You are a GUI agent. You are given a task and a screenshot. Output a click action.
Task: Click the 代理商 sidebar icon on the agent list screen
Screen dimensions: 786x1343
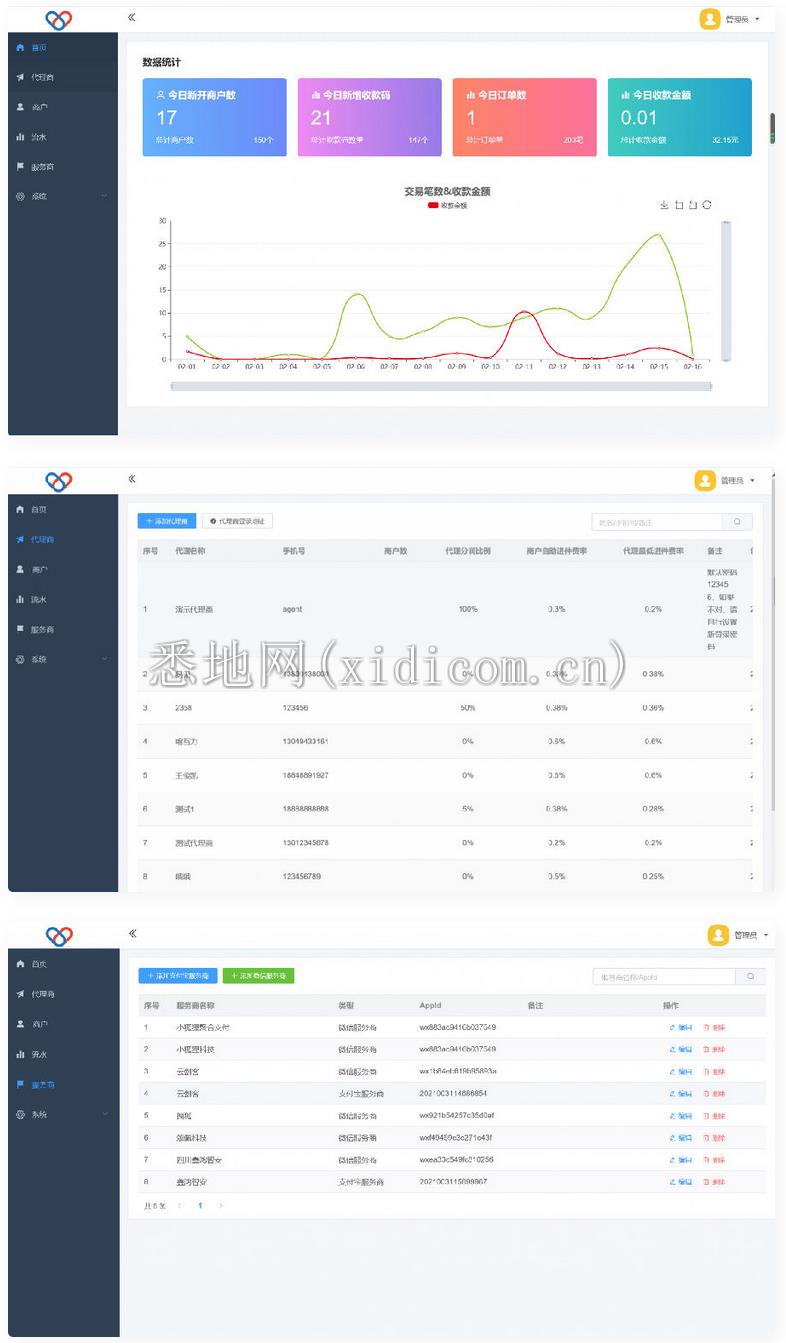click(x=20, y=539)
